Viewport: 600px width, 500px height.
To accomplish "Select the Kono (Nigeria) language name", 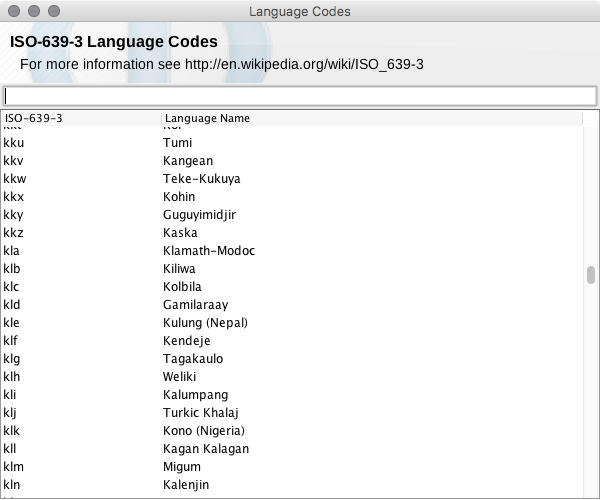I will (204, 430).
